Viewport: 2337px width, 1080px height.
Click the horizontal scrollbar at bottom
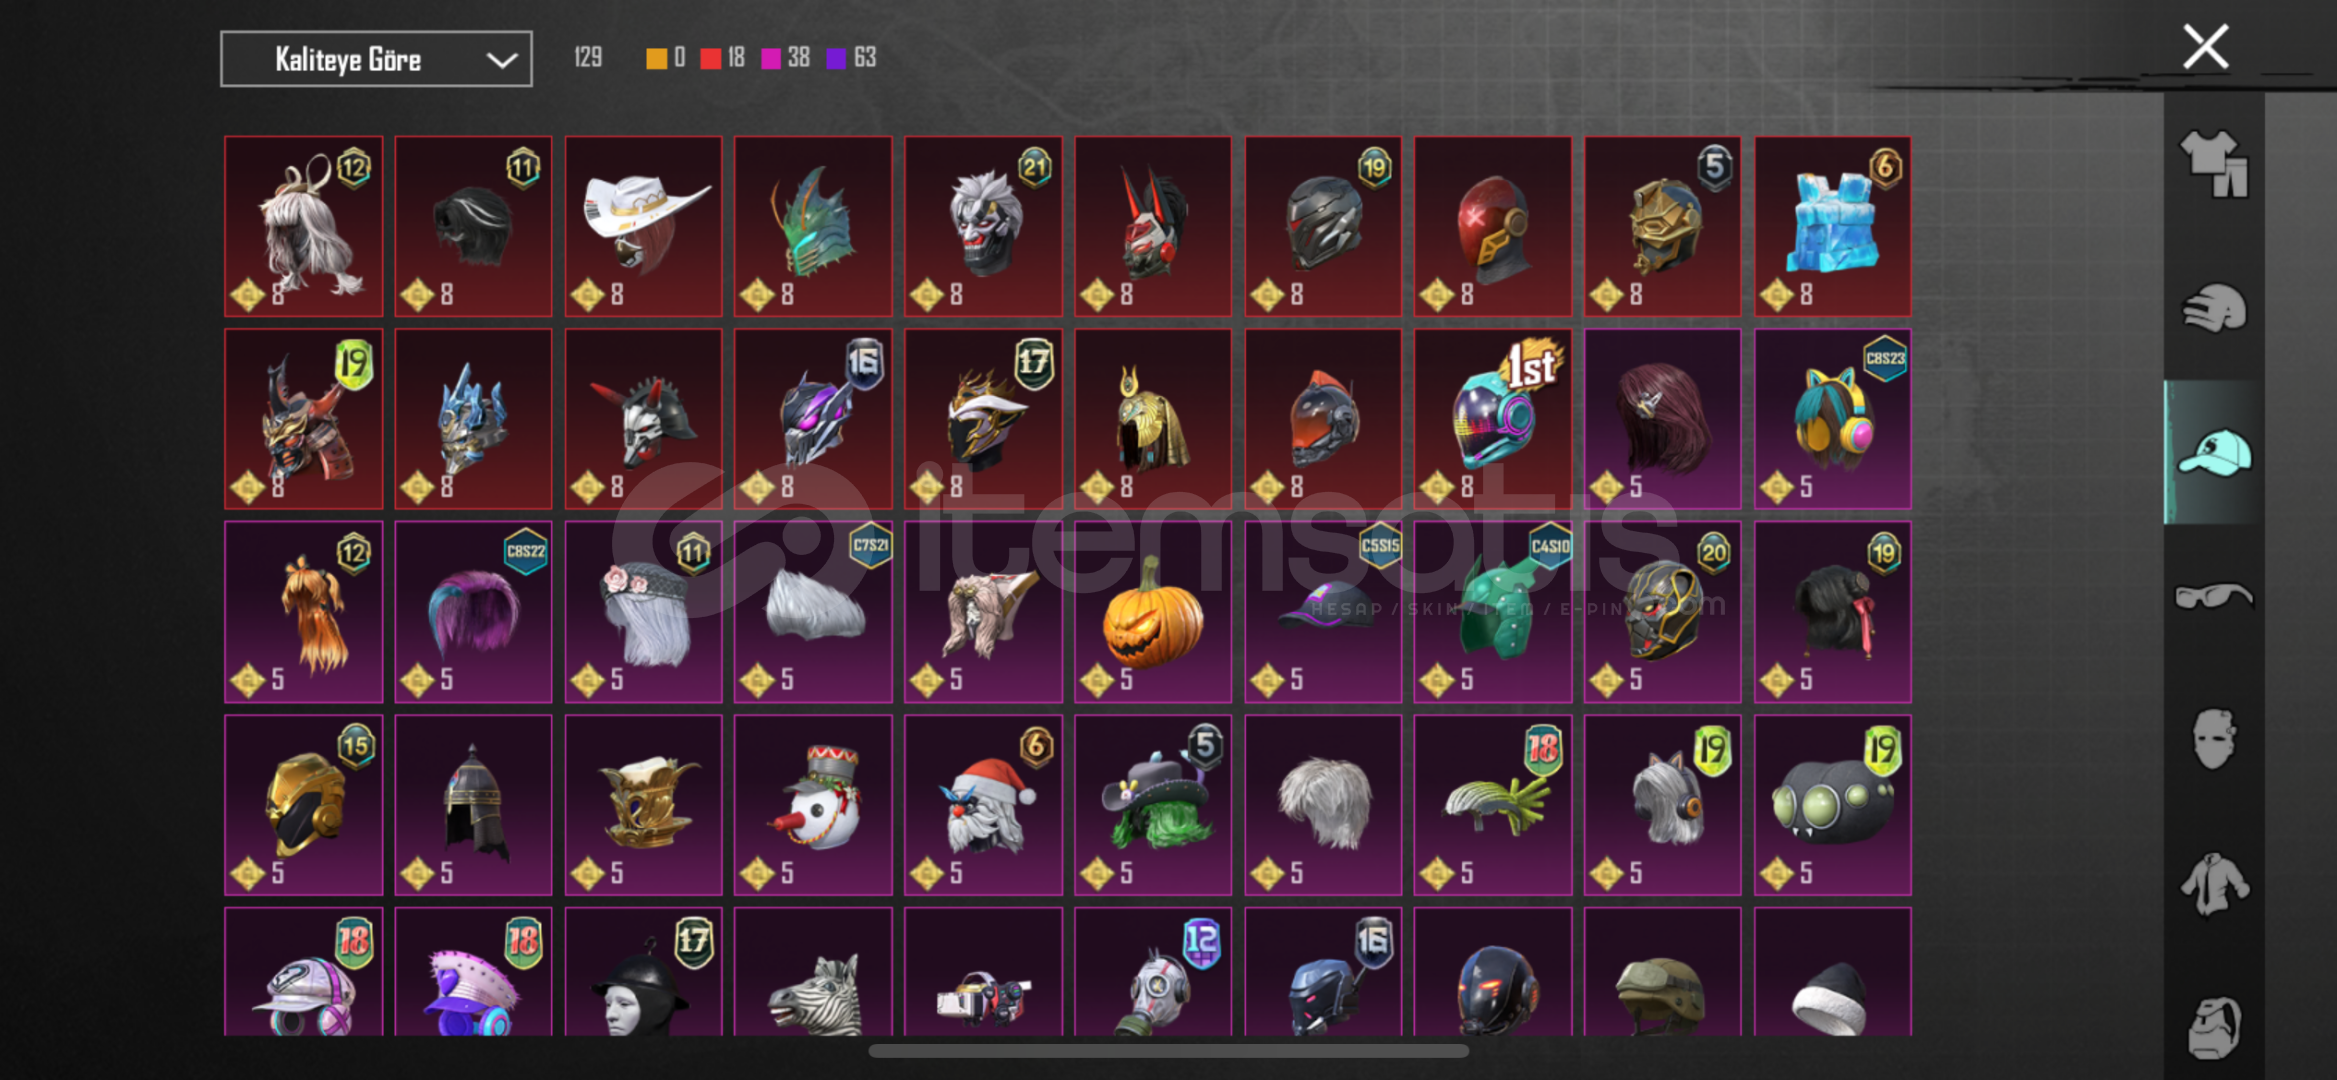(1168, 1051)
